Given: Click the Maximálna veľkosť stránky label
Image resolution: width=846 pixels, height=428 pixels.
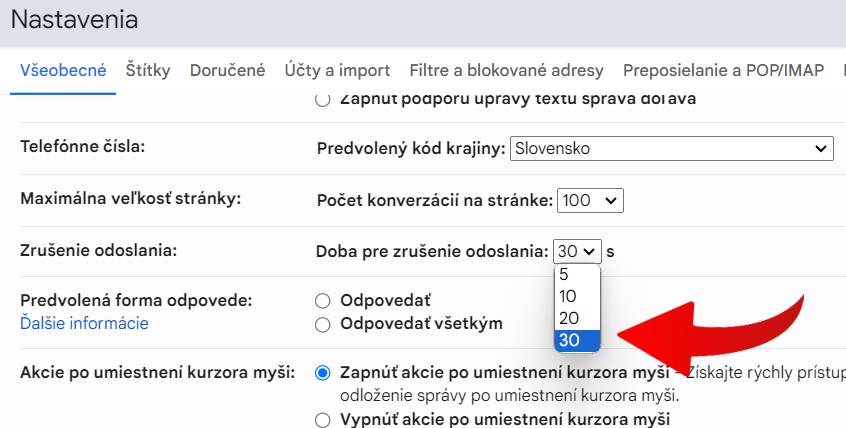Looking at the screenshot, I should click(x=131, y=199).
